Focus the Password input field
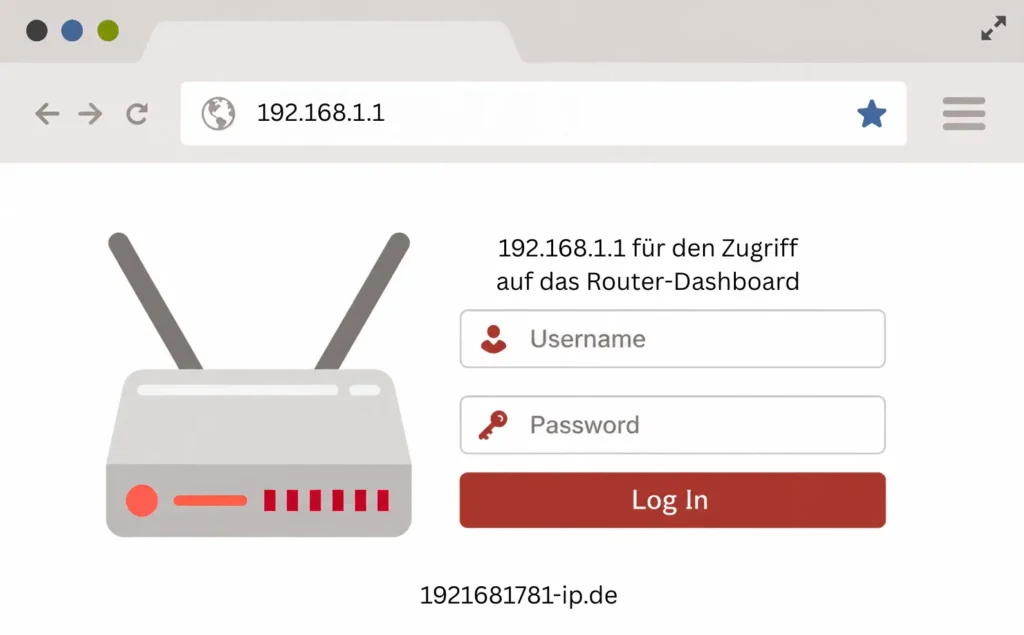1024x635 pixels. tap(673, 425)
